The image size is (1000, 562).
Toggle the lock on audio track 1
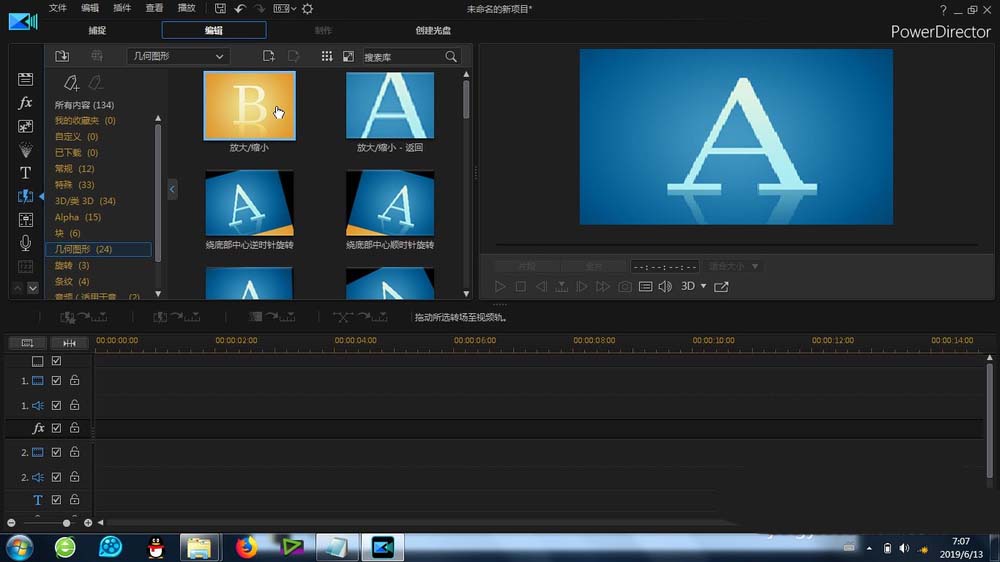pyautogui.click(x=75, y=406)
